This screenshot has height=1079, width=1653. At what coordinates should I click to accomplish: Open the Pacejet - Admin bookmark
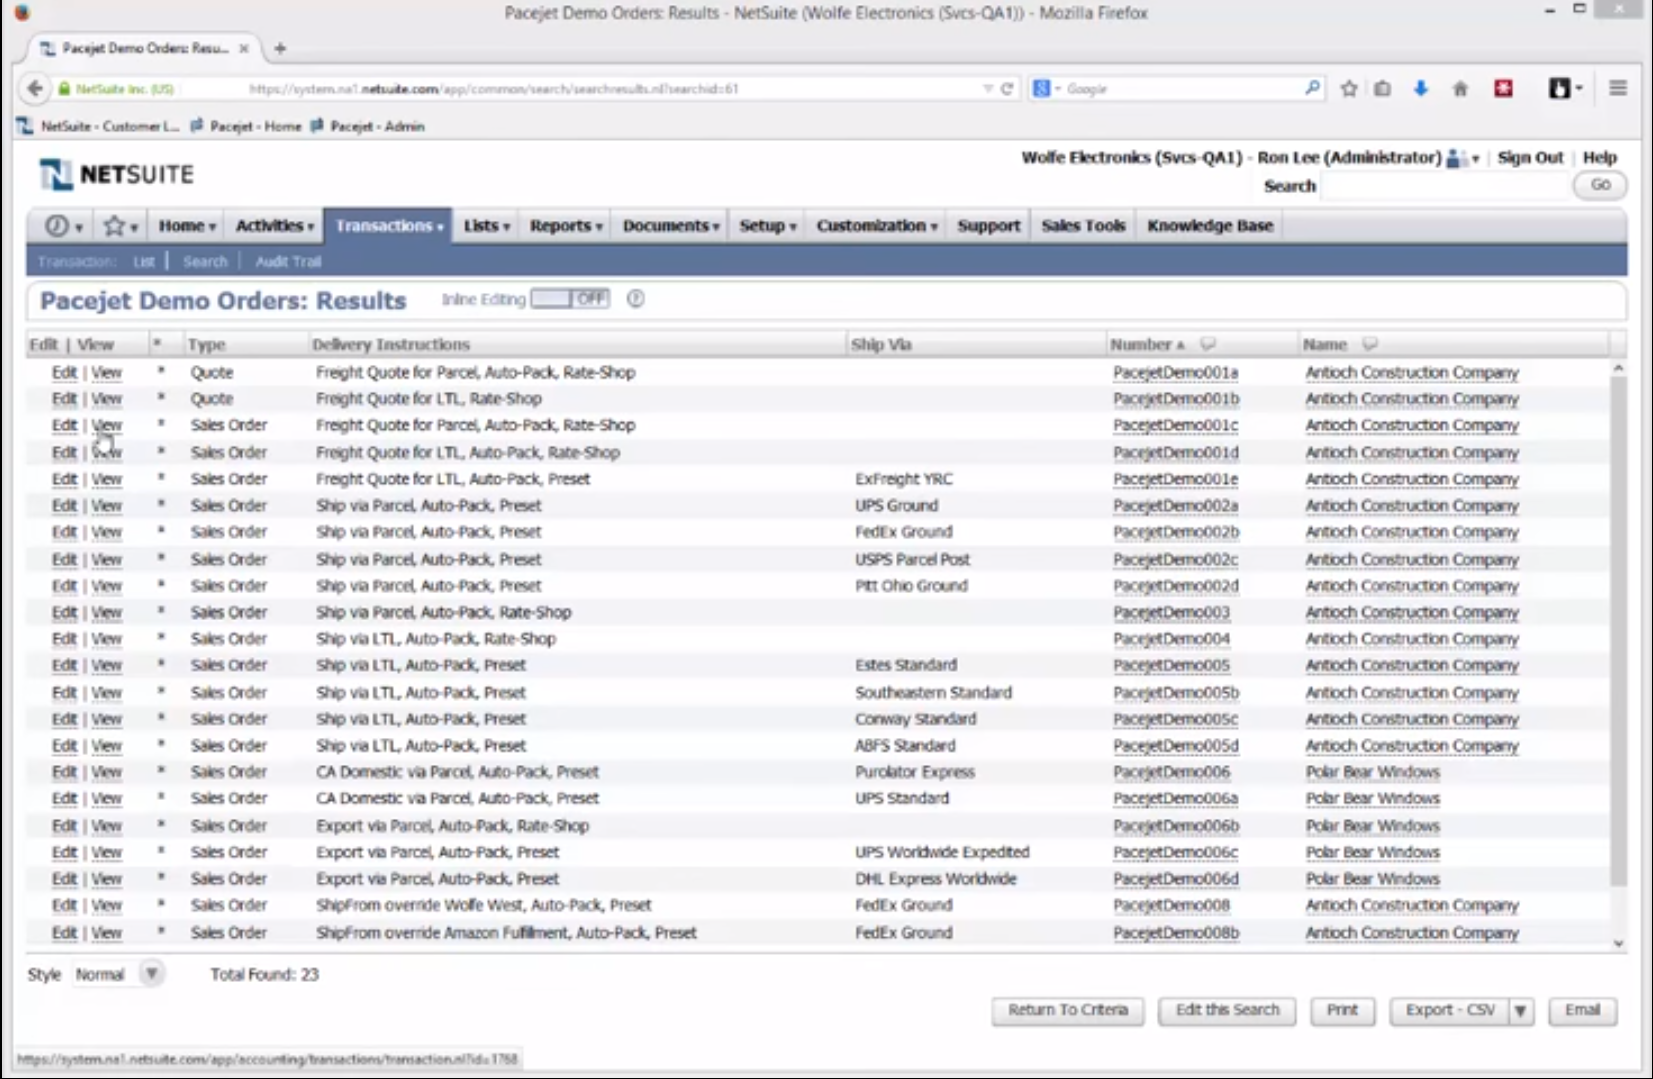368,126
